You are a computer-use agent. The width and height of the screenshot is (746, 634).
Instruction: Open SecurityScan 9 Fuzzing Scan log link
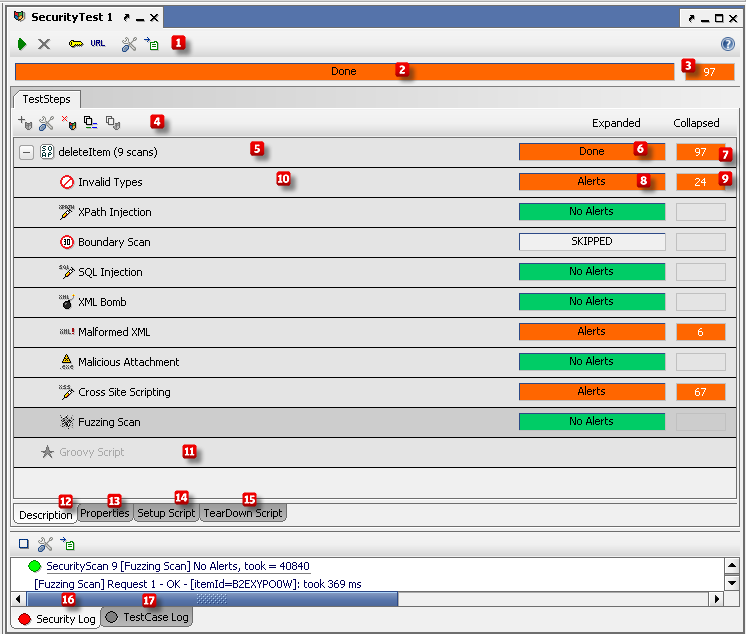pos(177,566)
